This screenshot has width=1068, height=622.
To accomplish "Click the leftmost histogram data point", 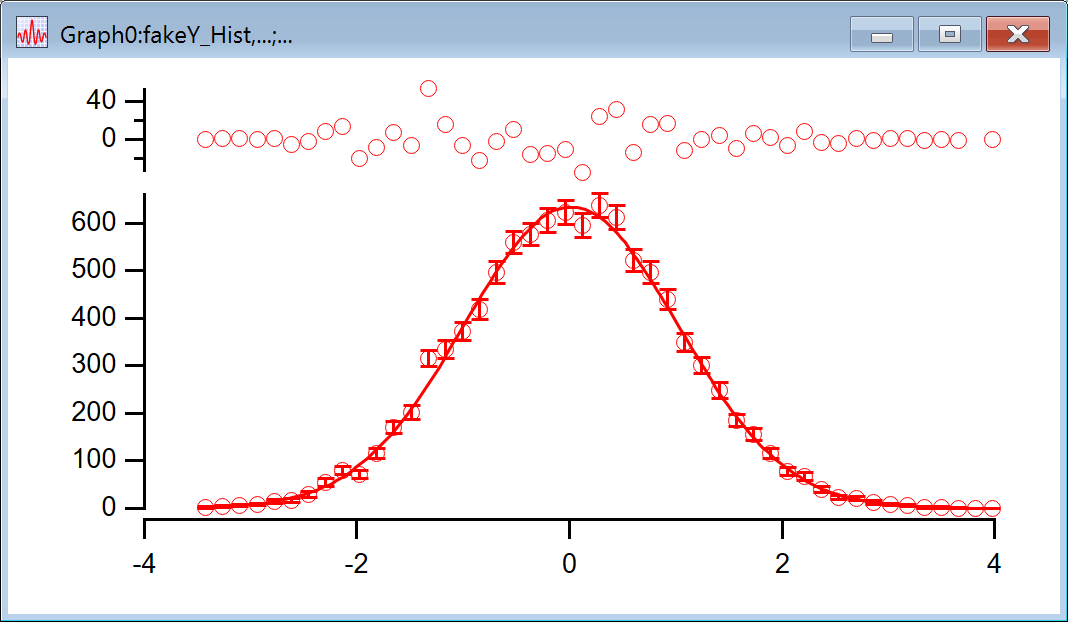I will [205, 507].
